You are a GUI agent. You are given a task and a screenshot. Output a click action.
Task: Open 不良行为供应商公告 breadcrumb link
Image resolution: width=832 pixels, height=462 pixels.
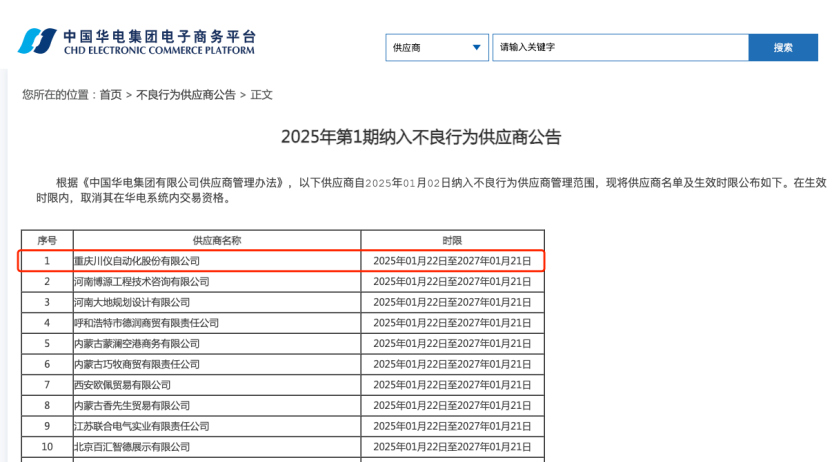(186, 95)
